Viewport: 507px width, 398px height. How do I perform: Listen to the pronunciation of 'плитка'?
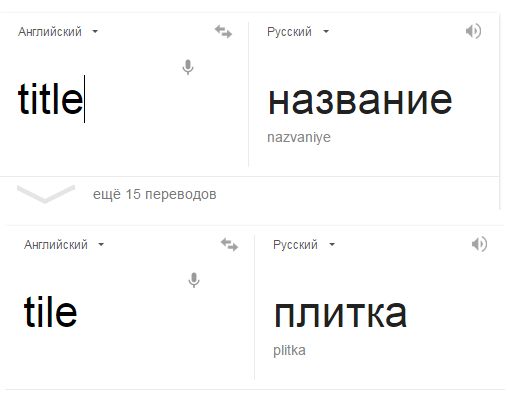coord(479,244)
